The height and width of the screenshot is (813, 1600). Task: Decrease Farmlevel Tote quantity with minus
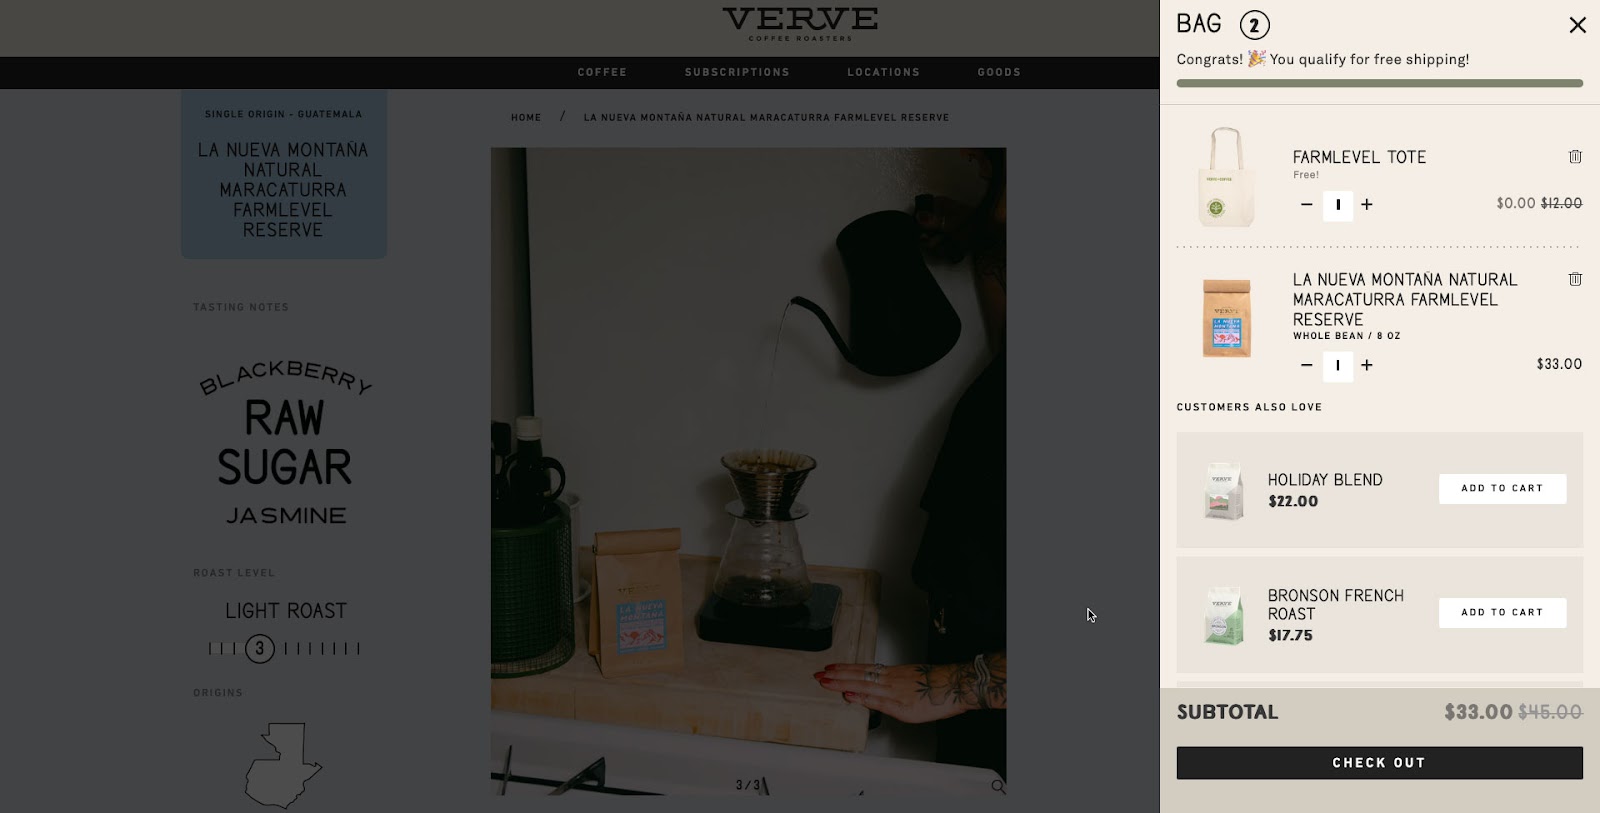[1306, 204]
